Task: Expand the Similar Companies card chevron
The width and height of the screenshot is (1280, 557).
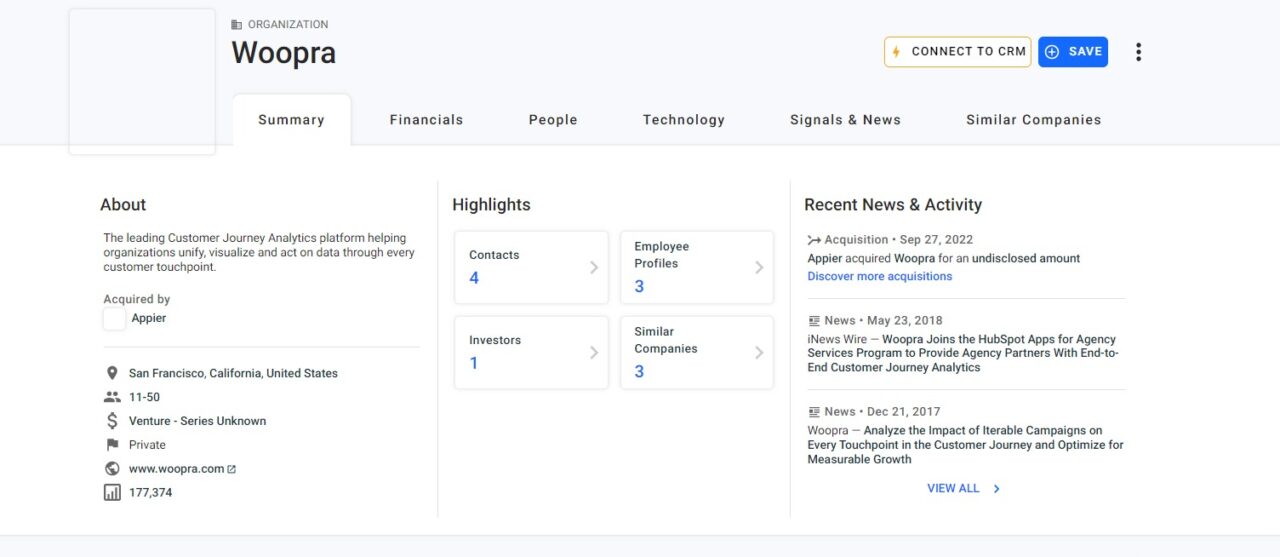Action: pos(759,353)
